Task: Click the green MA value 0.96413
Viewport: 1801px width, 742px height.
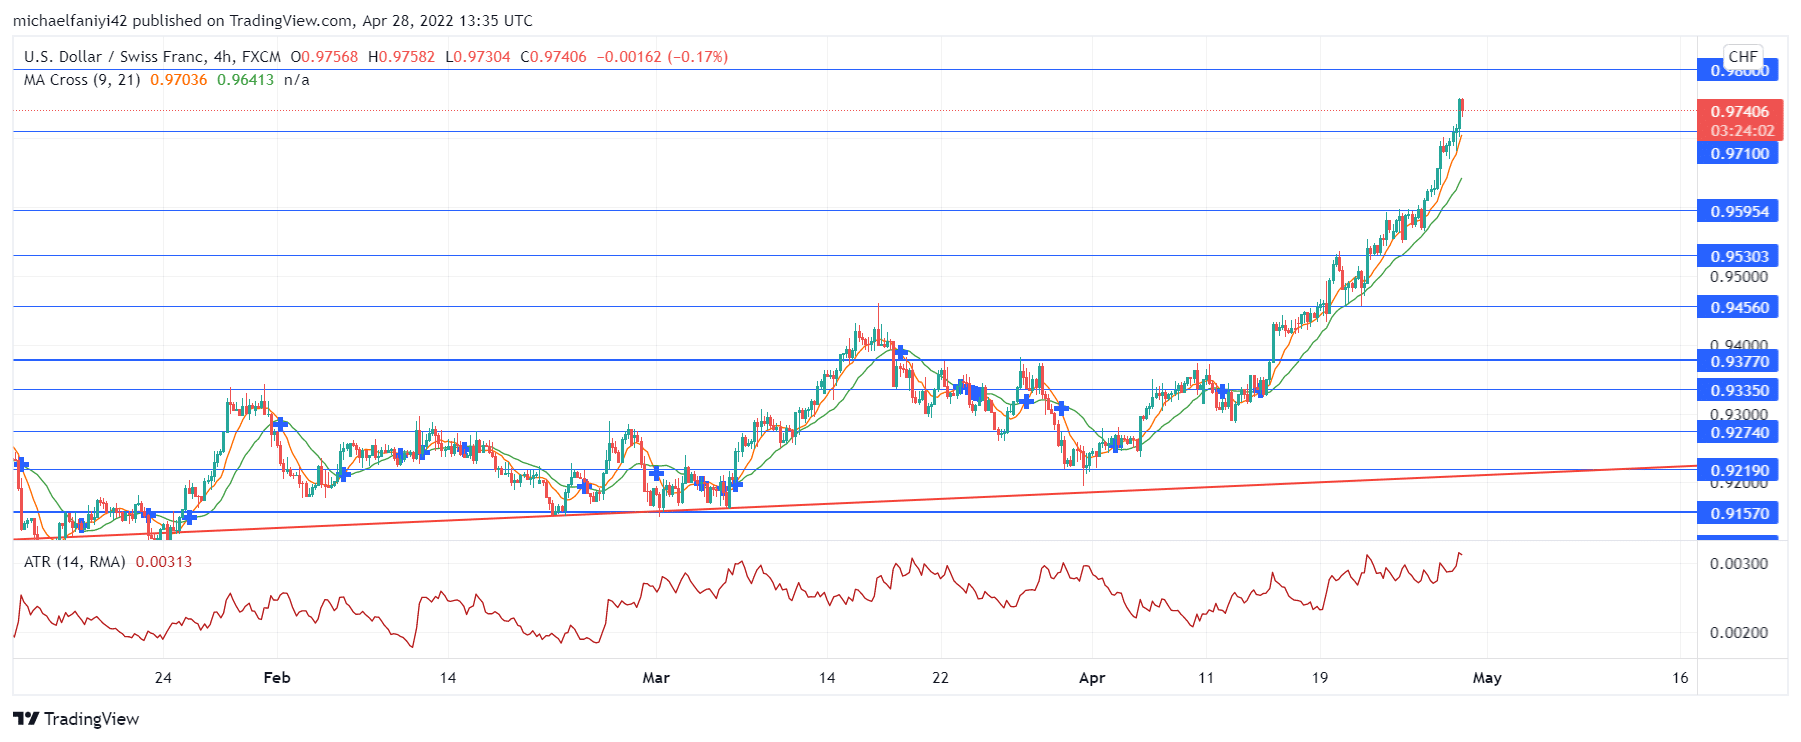Action: 245,80
